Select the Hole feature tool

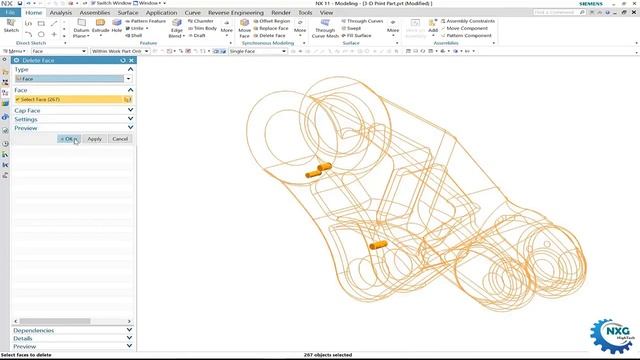click(x=117, y=26)
